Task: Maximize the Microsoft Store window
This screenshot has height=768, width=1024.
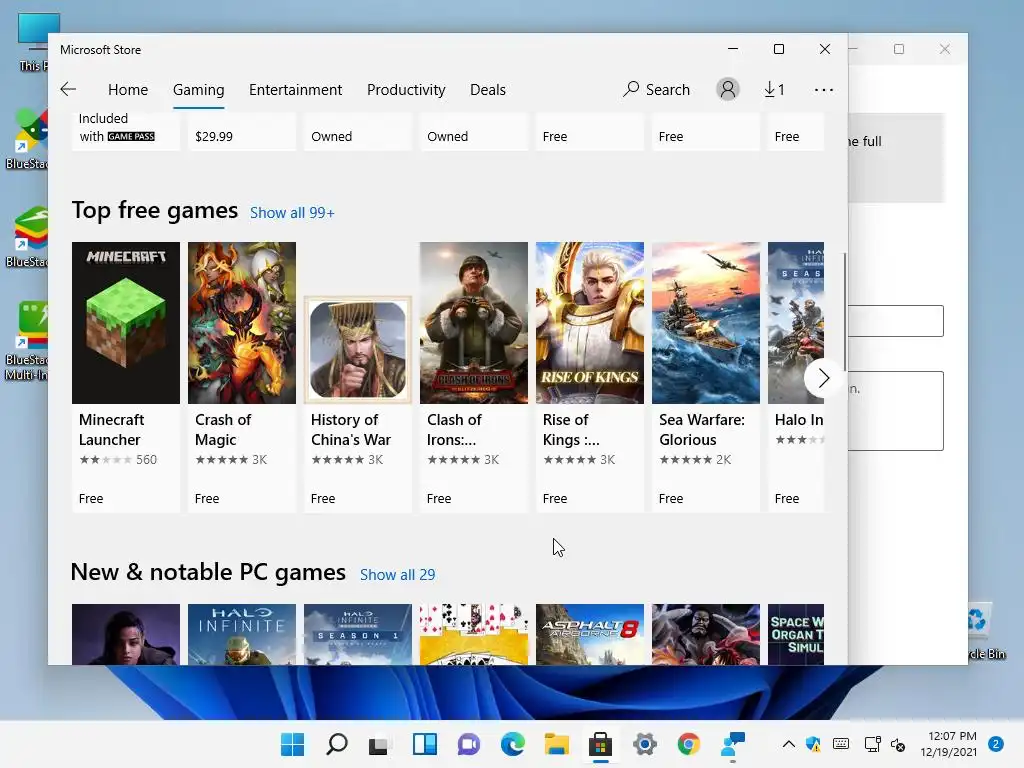Action: pyautogui.click(x=778, y=49)
